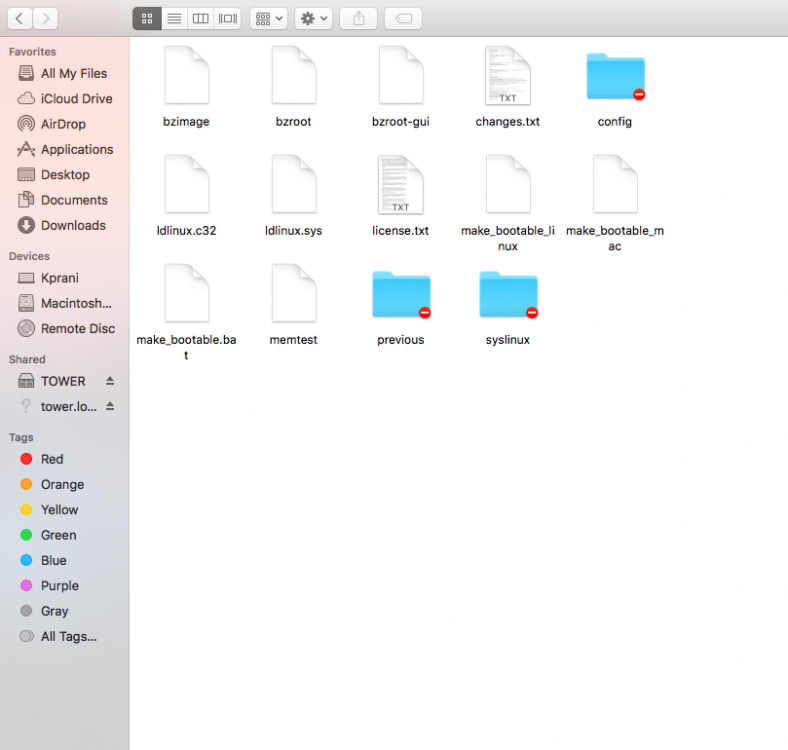This screenshot has height=750, width=788.
Task: Select the make_bootable.bat file icon
Action: (x=186, y=293)
